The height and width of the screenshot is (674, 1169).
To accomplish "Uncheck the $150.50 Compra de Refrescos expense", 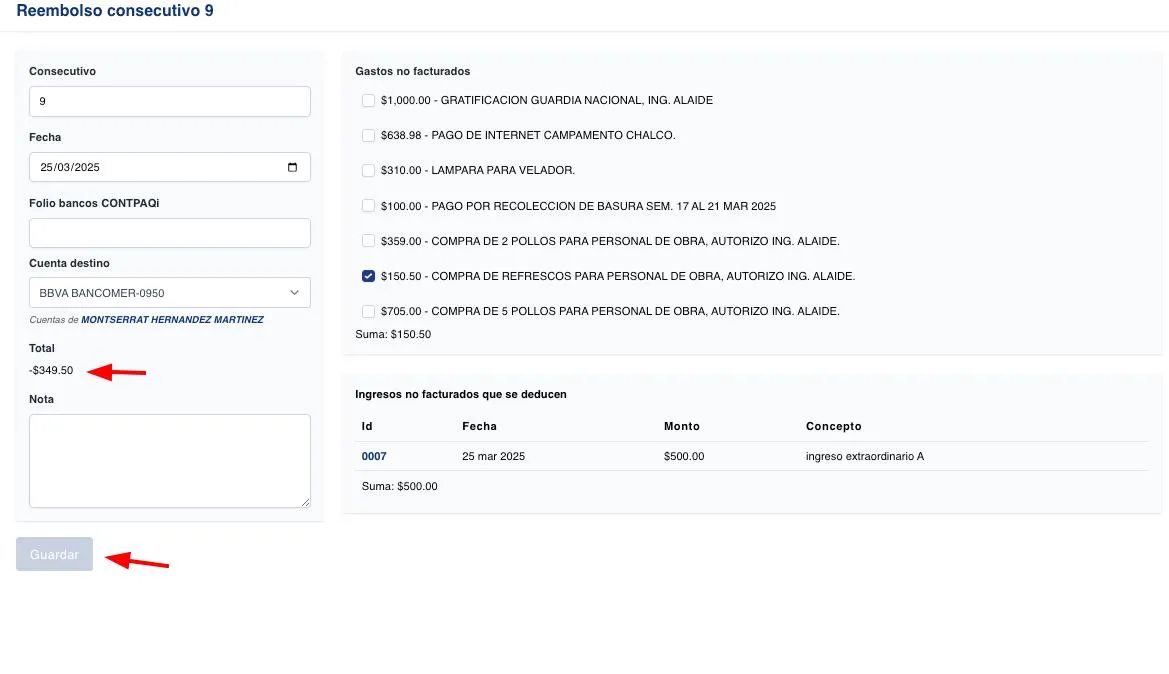I will tap(369, 276).
